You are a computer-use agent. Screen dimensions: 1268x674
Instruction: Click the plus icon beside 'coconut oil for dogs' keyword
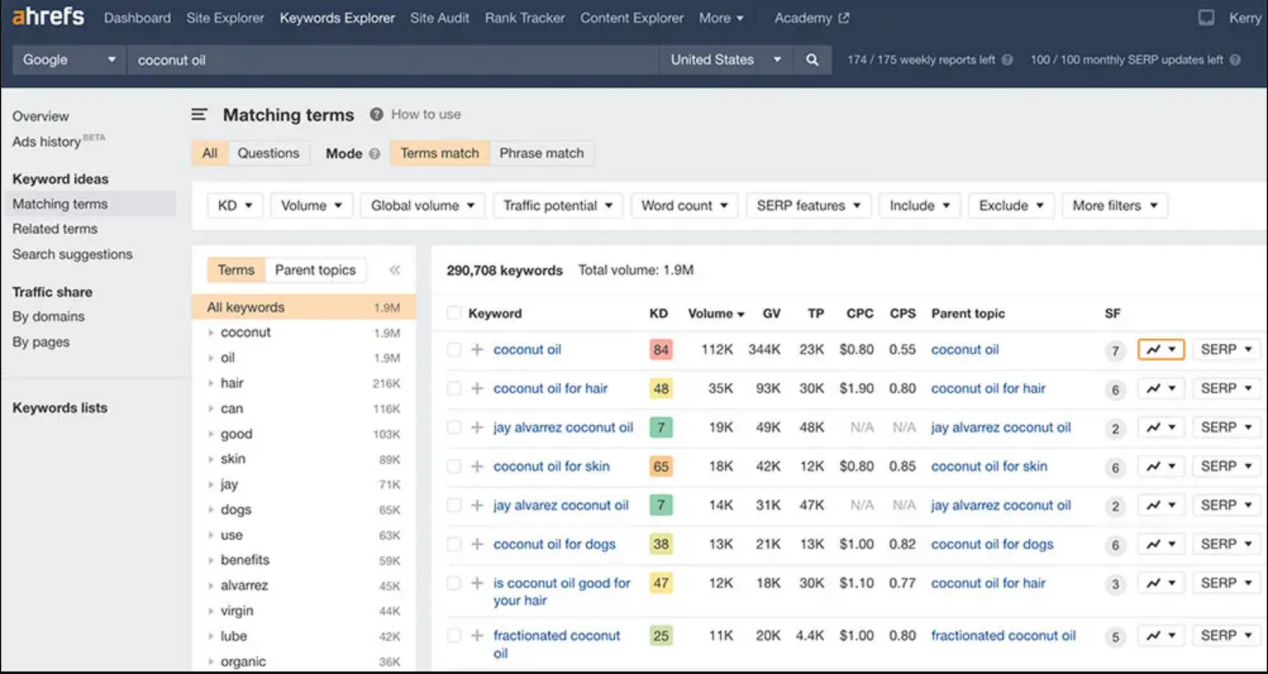tap(477, 545)
